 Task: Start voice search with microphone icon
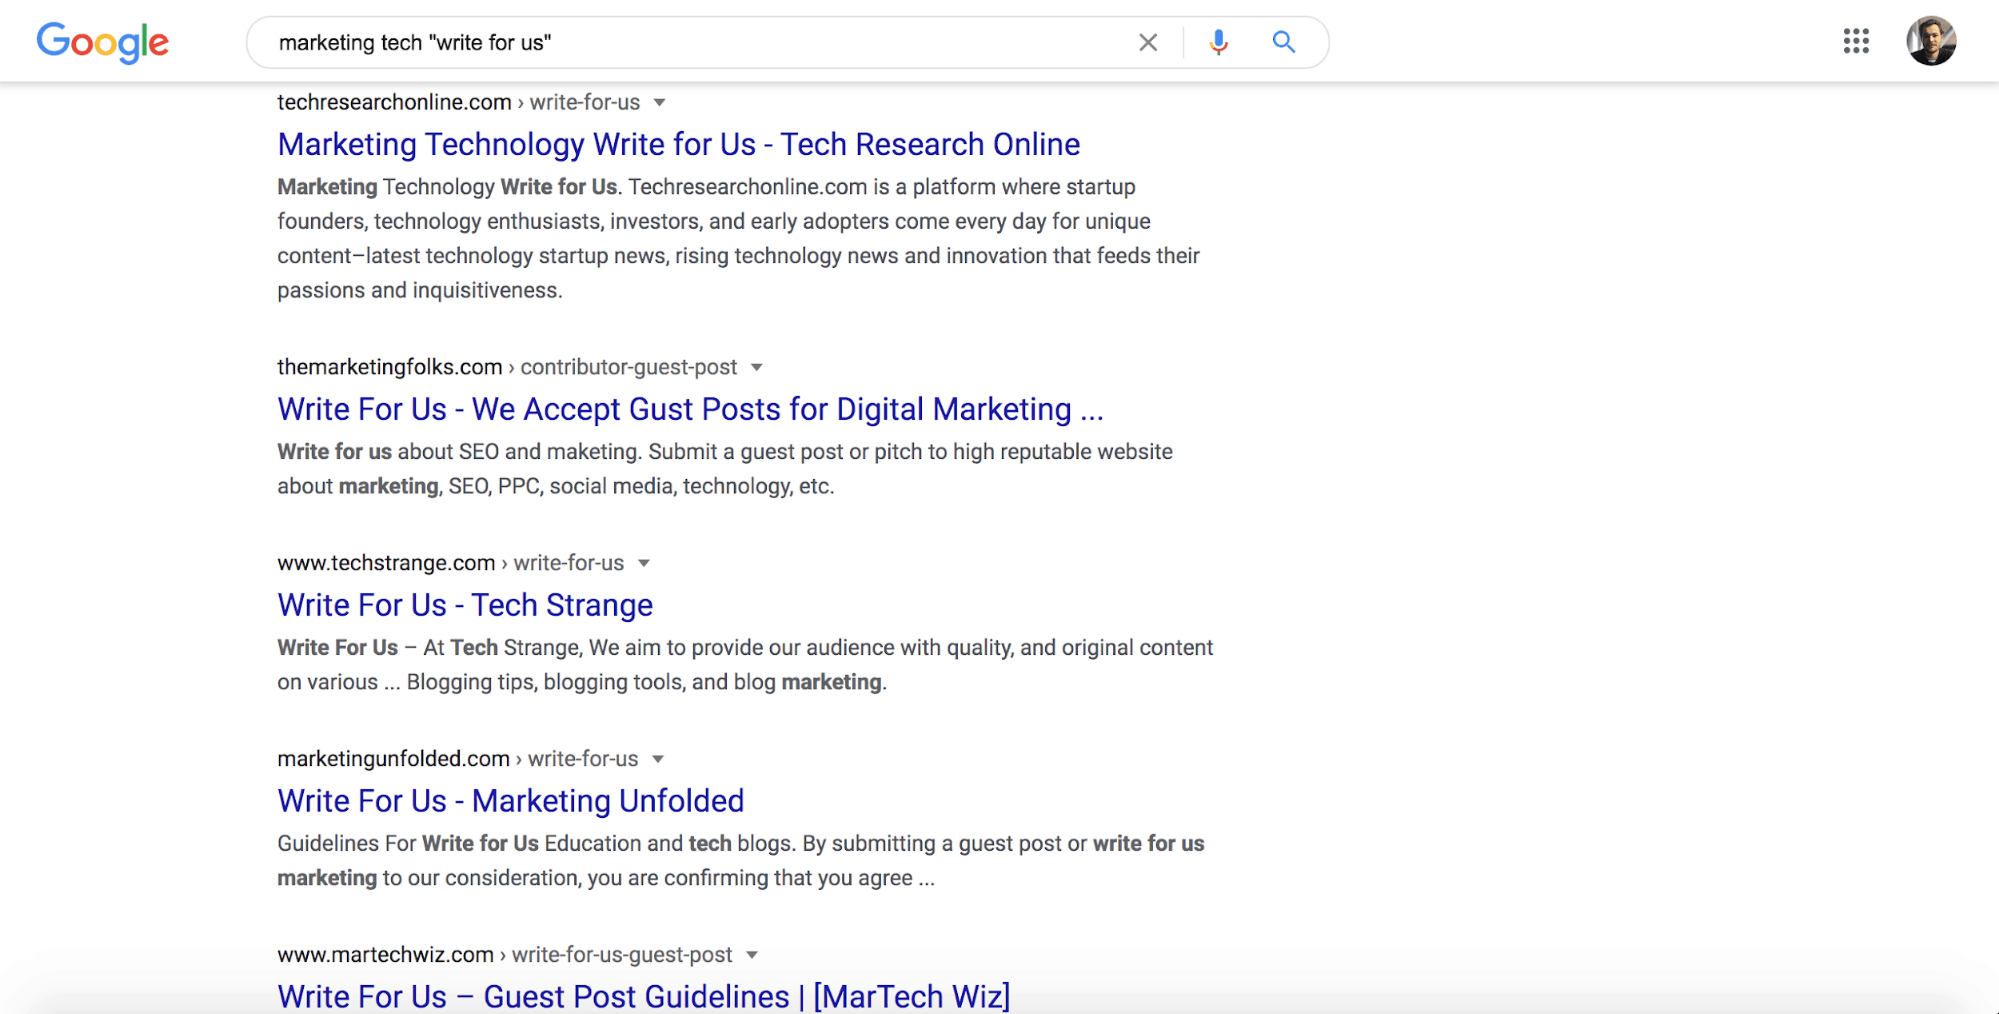click(1218, 42)
